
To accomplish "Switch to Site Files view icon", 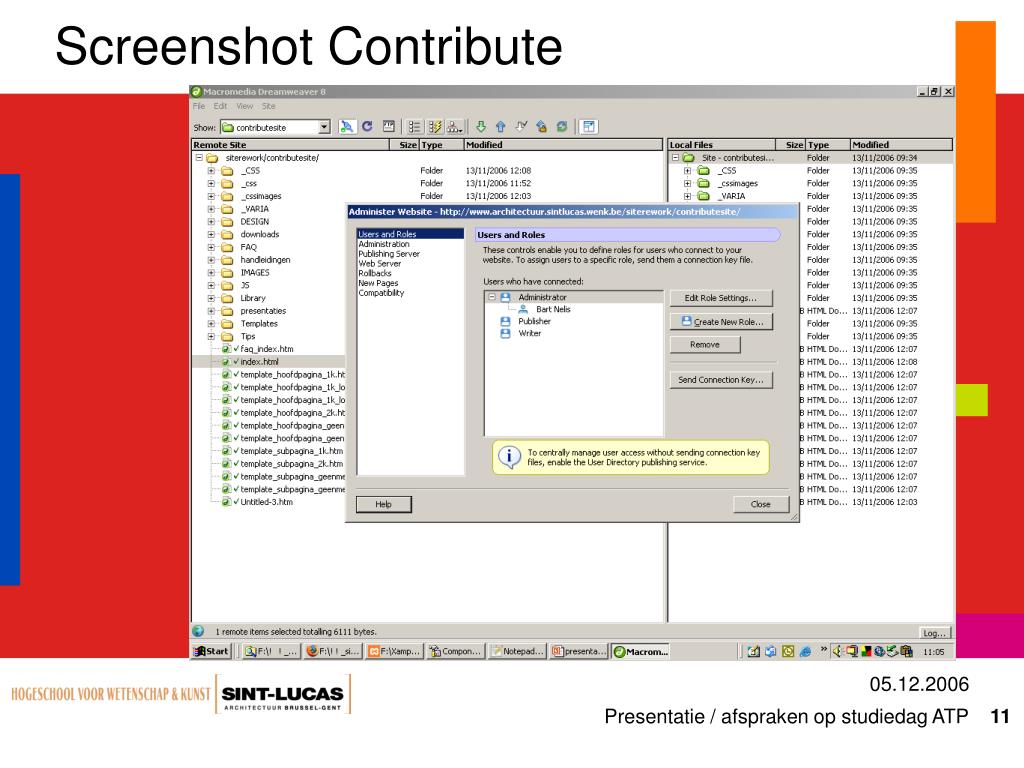I will (x=414, y=127).
